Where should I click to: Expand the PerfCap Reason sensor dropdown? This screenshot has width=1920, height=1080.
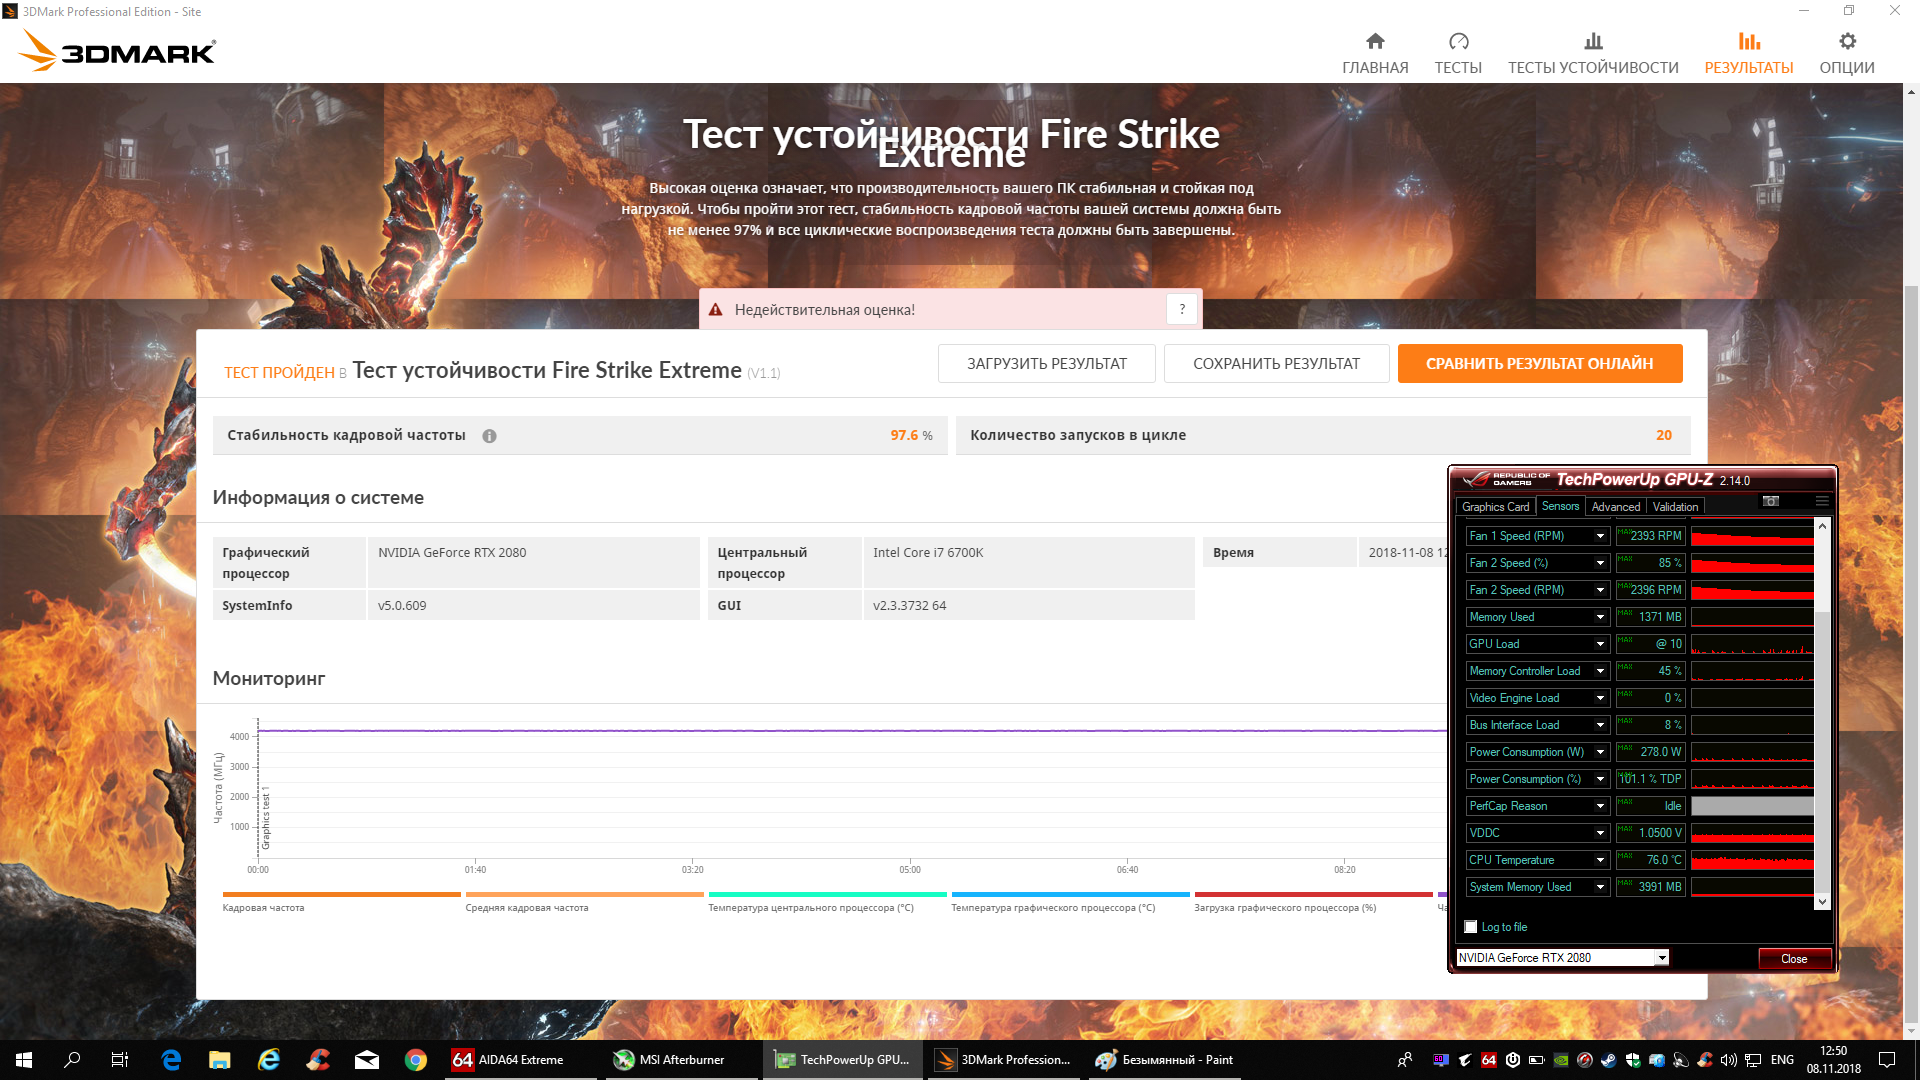click(1600, 806)
